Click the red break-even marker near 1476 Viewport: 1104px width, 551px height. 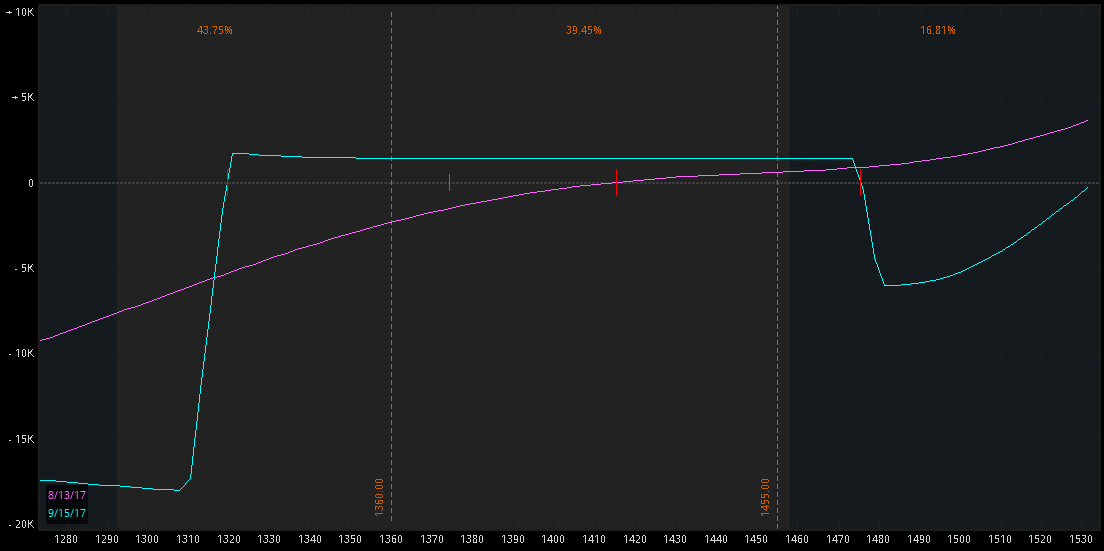point(860,182)
